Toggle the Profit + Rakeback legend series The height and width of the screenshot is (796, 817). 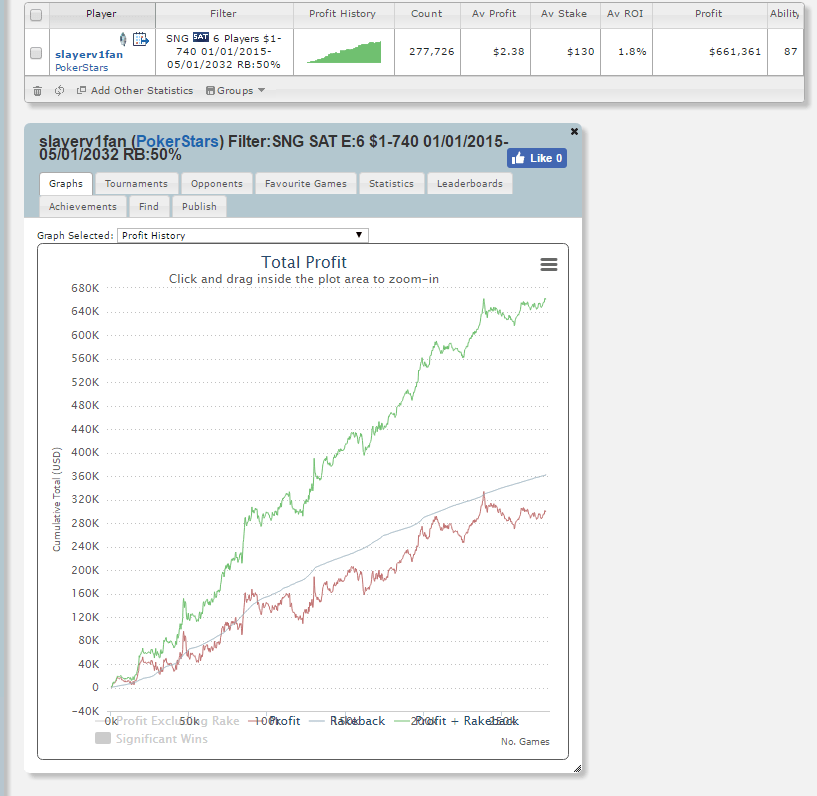[456, 721]
